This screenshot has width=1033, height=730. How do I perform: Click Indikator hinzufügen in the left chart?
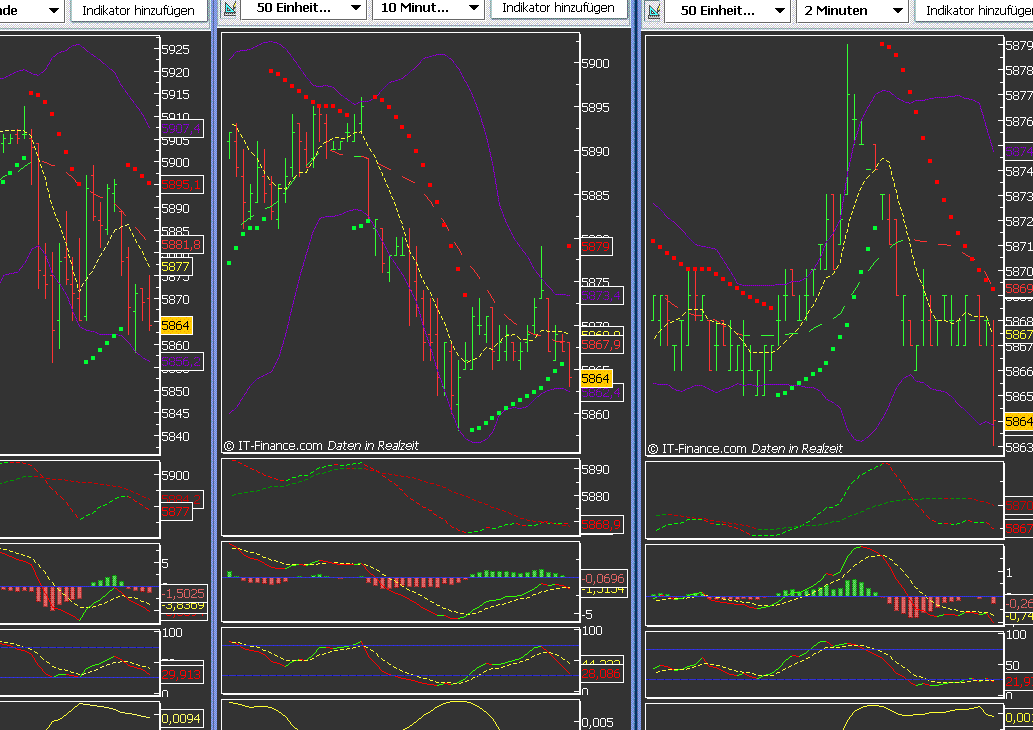click(x=138, y=11)
